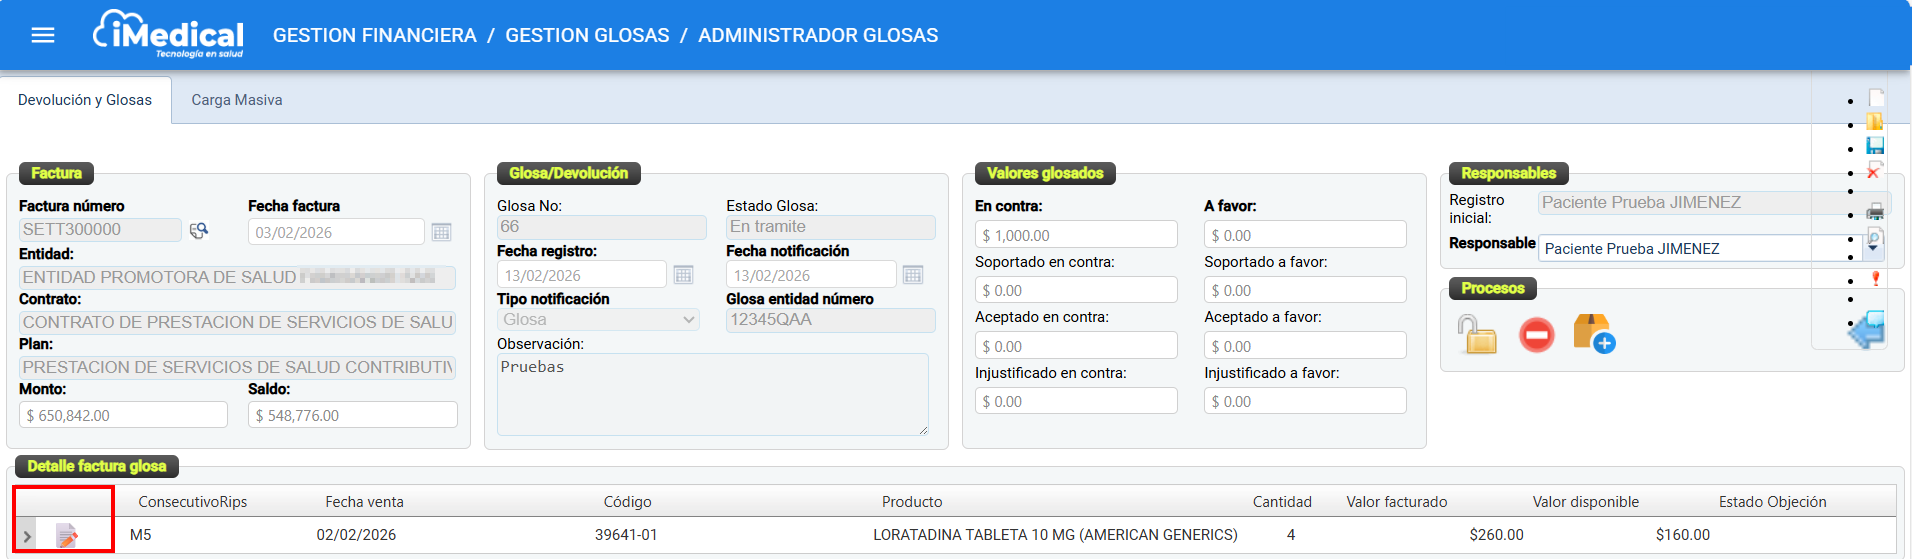Open the hamburger navigation menu
1912x559 pixels.
click(x=43, y=35)
